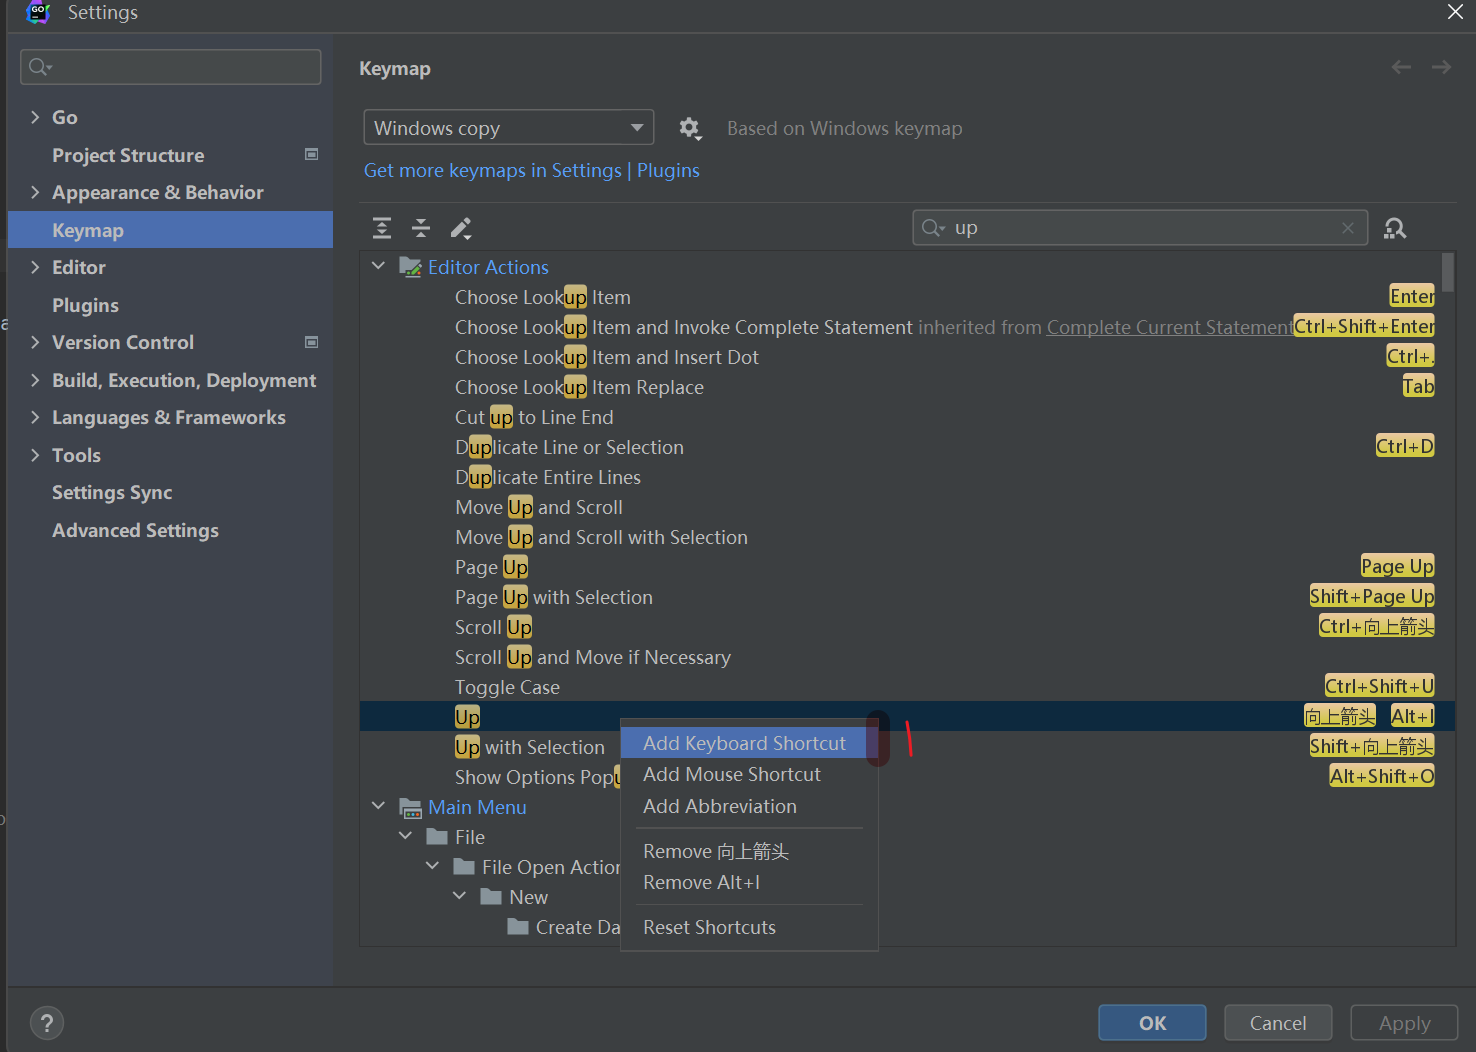Collapse the File group in tree
The image size is (1476, 1052).
coord(405,836)
